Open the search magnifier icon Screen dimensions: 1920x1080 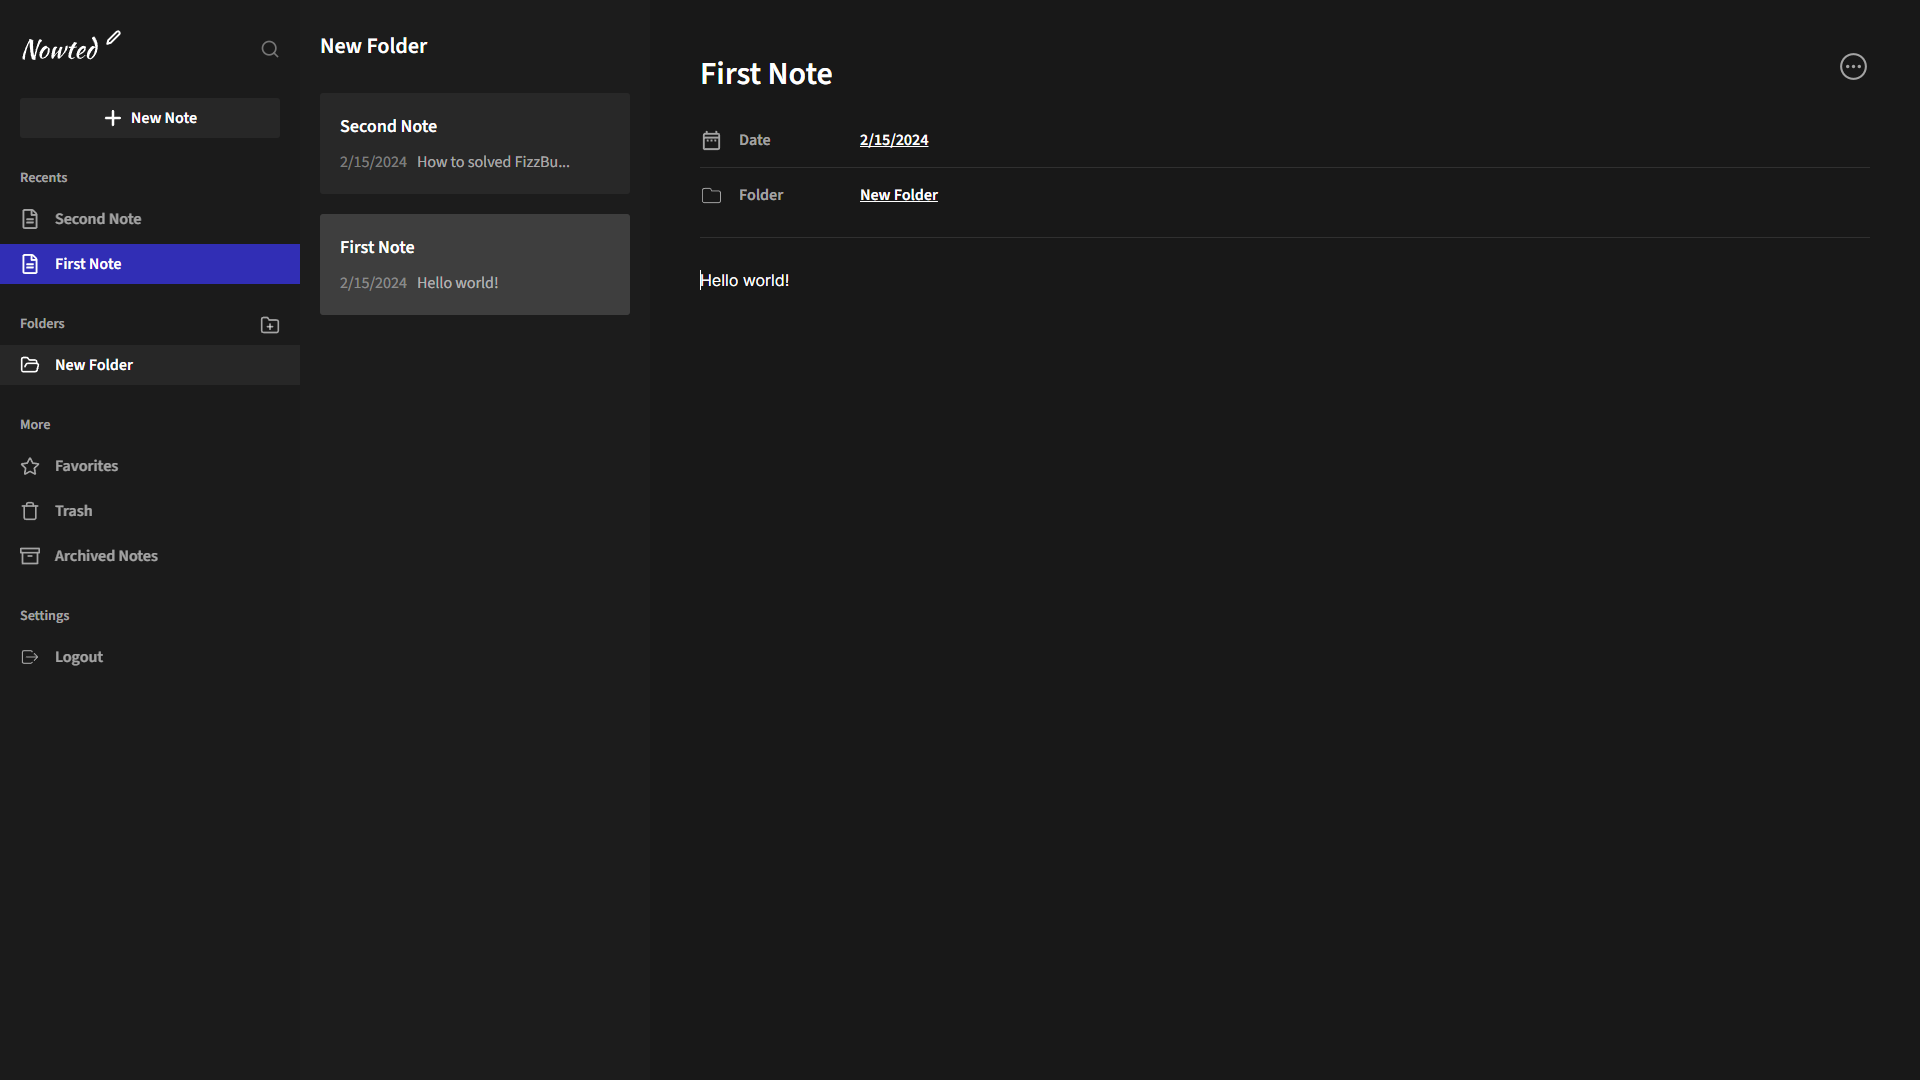coord(270,49)
